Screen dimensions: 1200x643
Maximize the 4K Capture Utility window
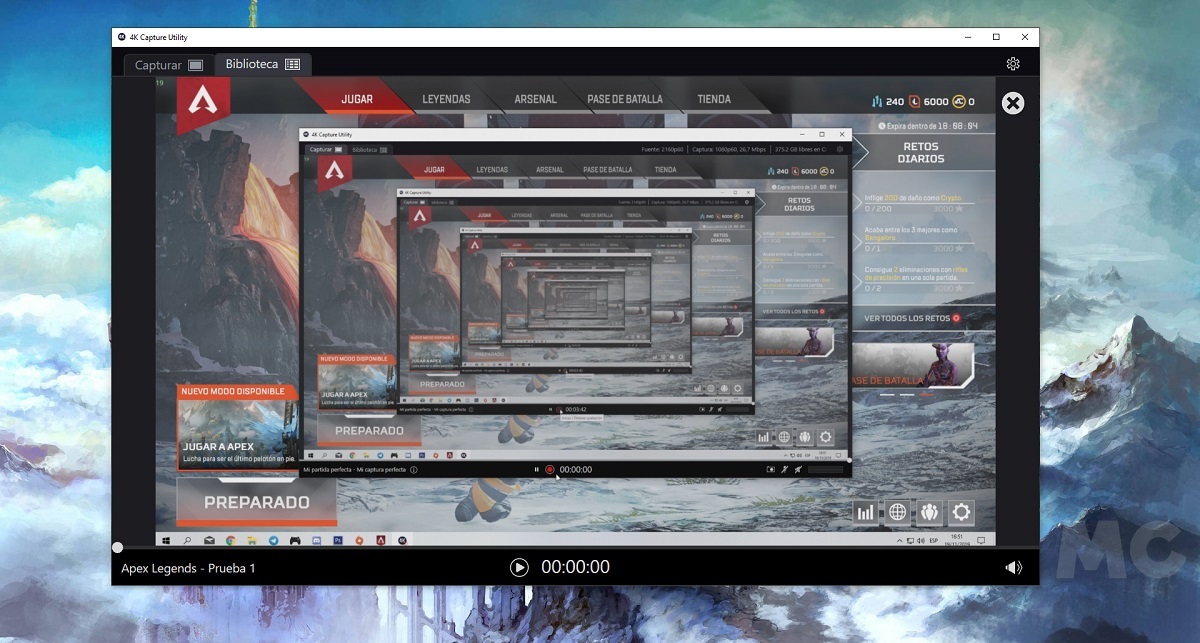tap(996, 37)
